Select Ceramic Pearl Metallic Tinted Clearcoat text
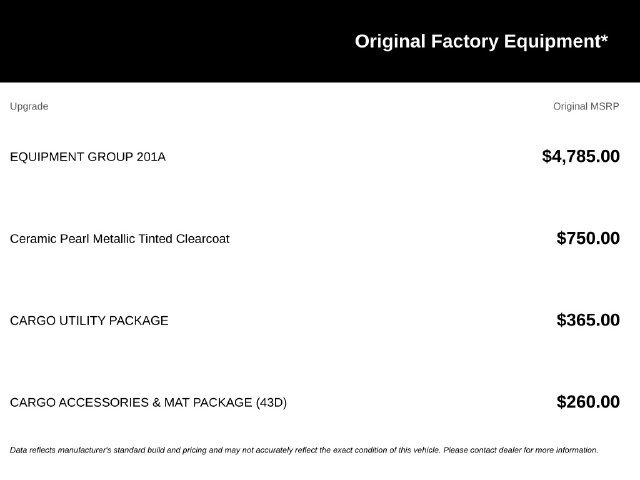This screenshot has height=480, width=640. coord(120,238)
